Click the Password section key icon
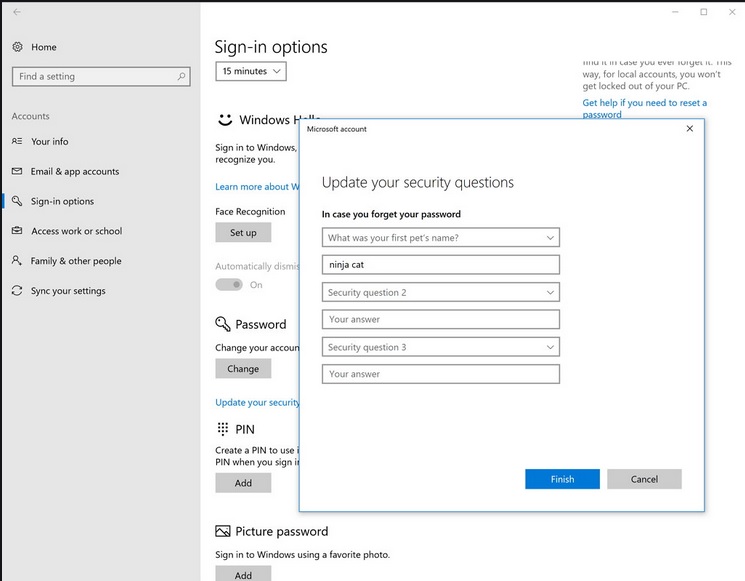 click(222, 324)
